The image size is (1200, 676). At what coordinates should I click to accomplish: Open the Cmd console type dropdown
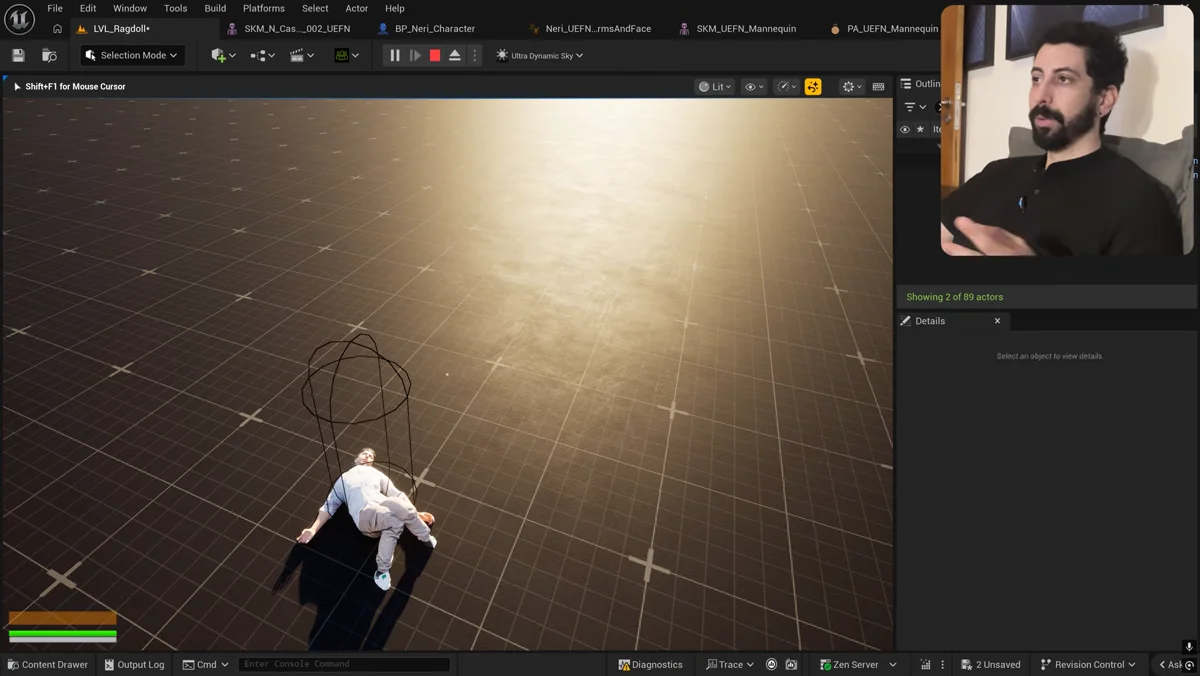206,664
